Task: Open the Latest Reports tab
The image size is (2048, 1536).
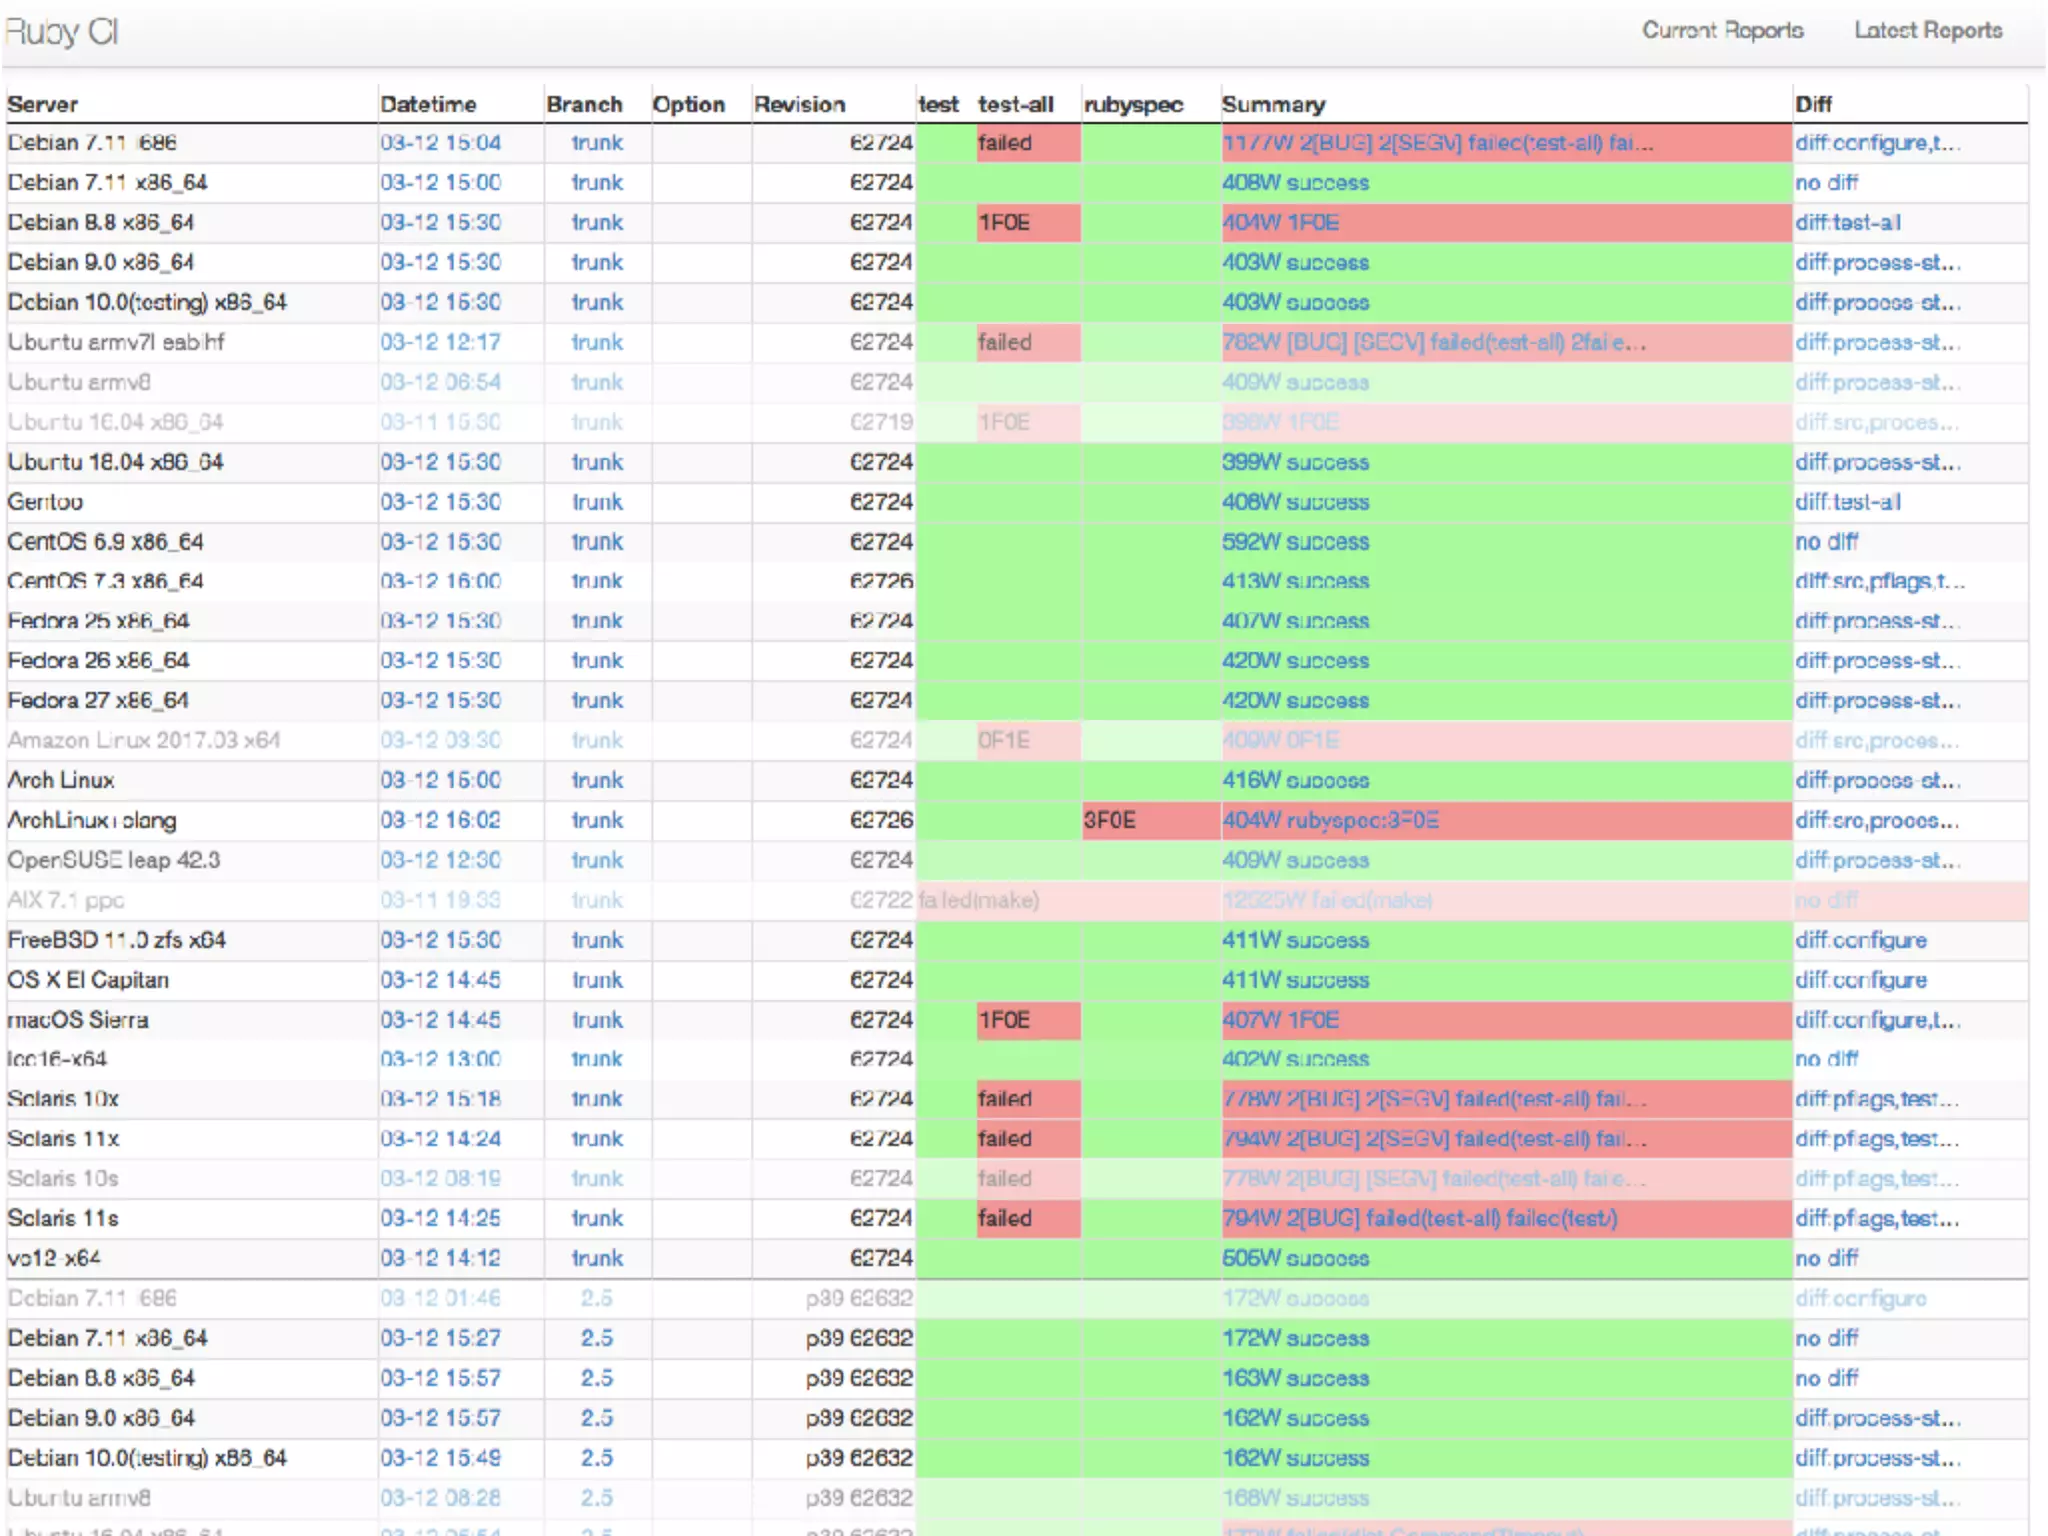Action: pyautogui.click(x=1927, y=31)
